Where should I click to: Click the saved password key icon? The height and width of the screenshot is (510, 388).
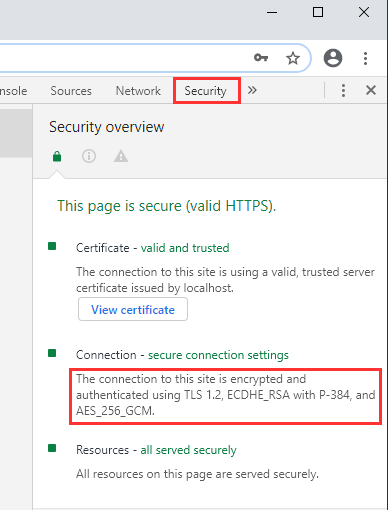261,58
